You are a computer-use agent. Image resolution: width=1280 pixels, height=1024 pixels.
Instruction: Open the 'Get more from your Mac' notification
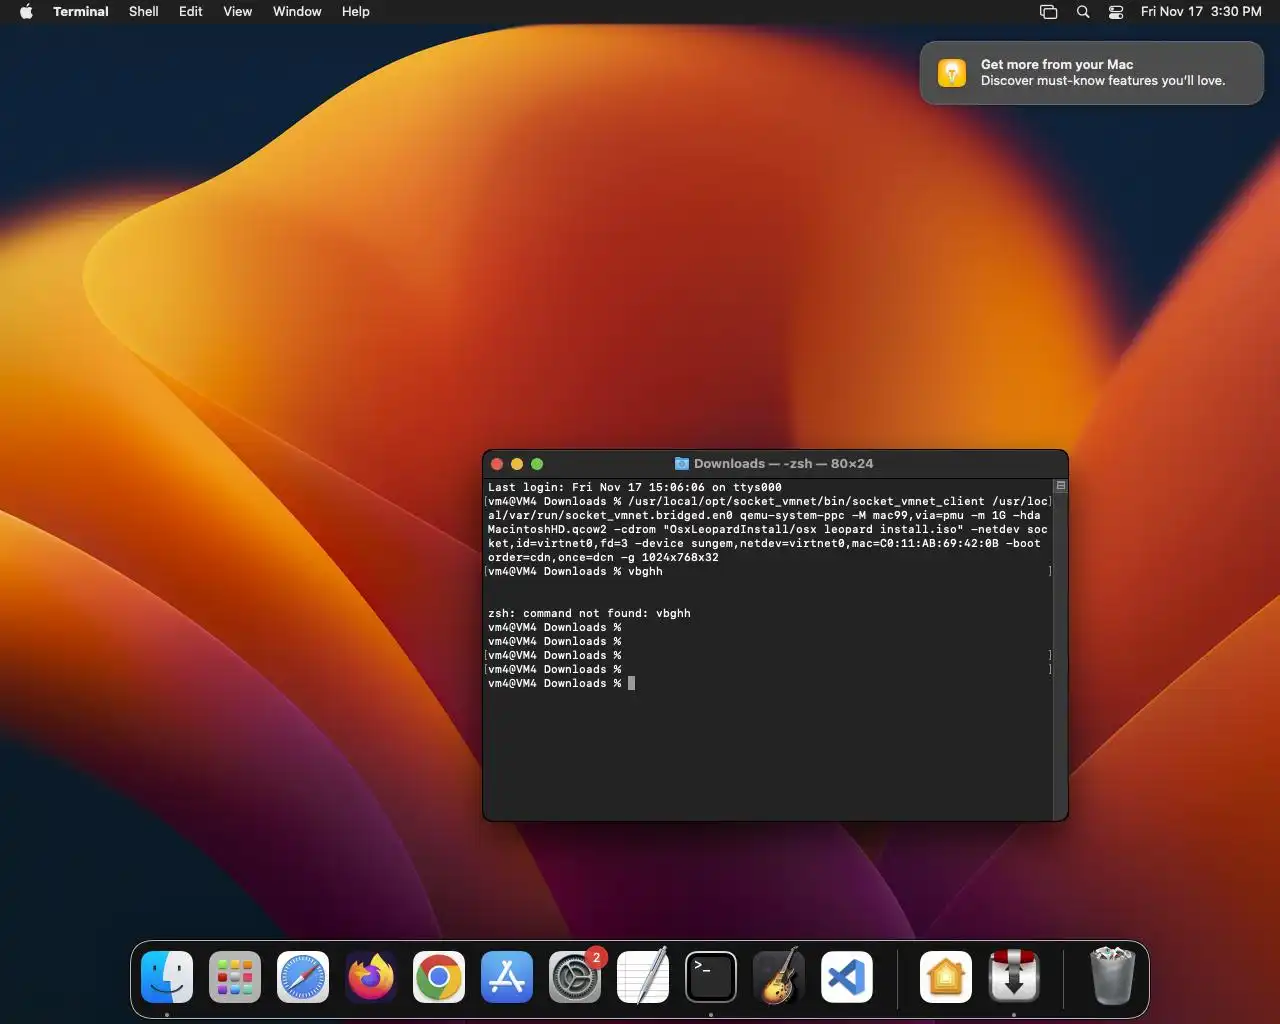pos(1092,72)
